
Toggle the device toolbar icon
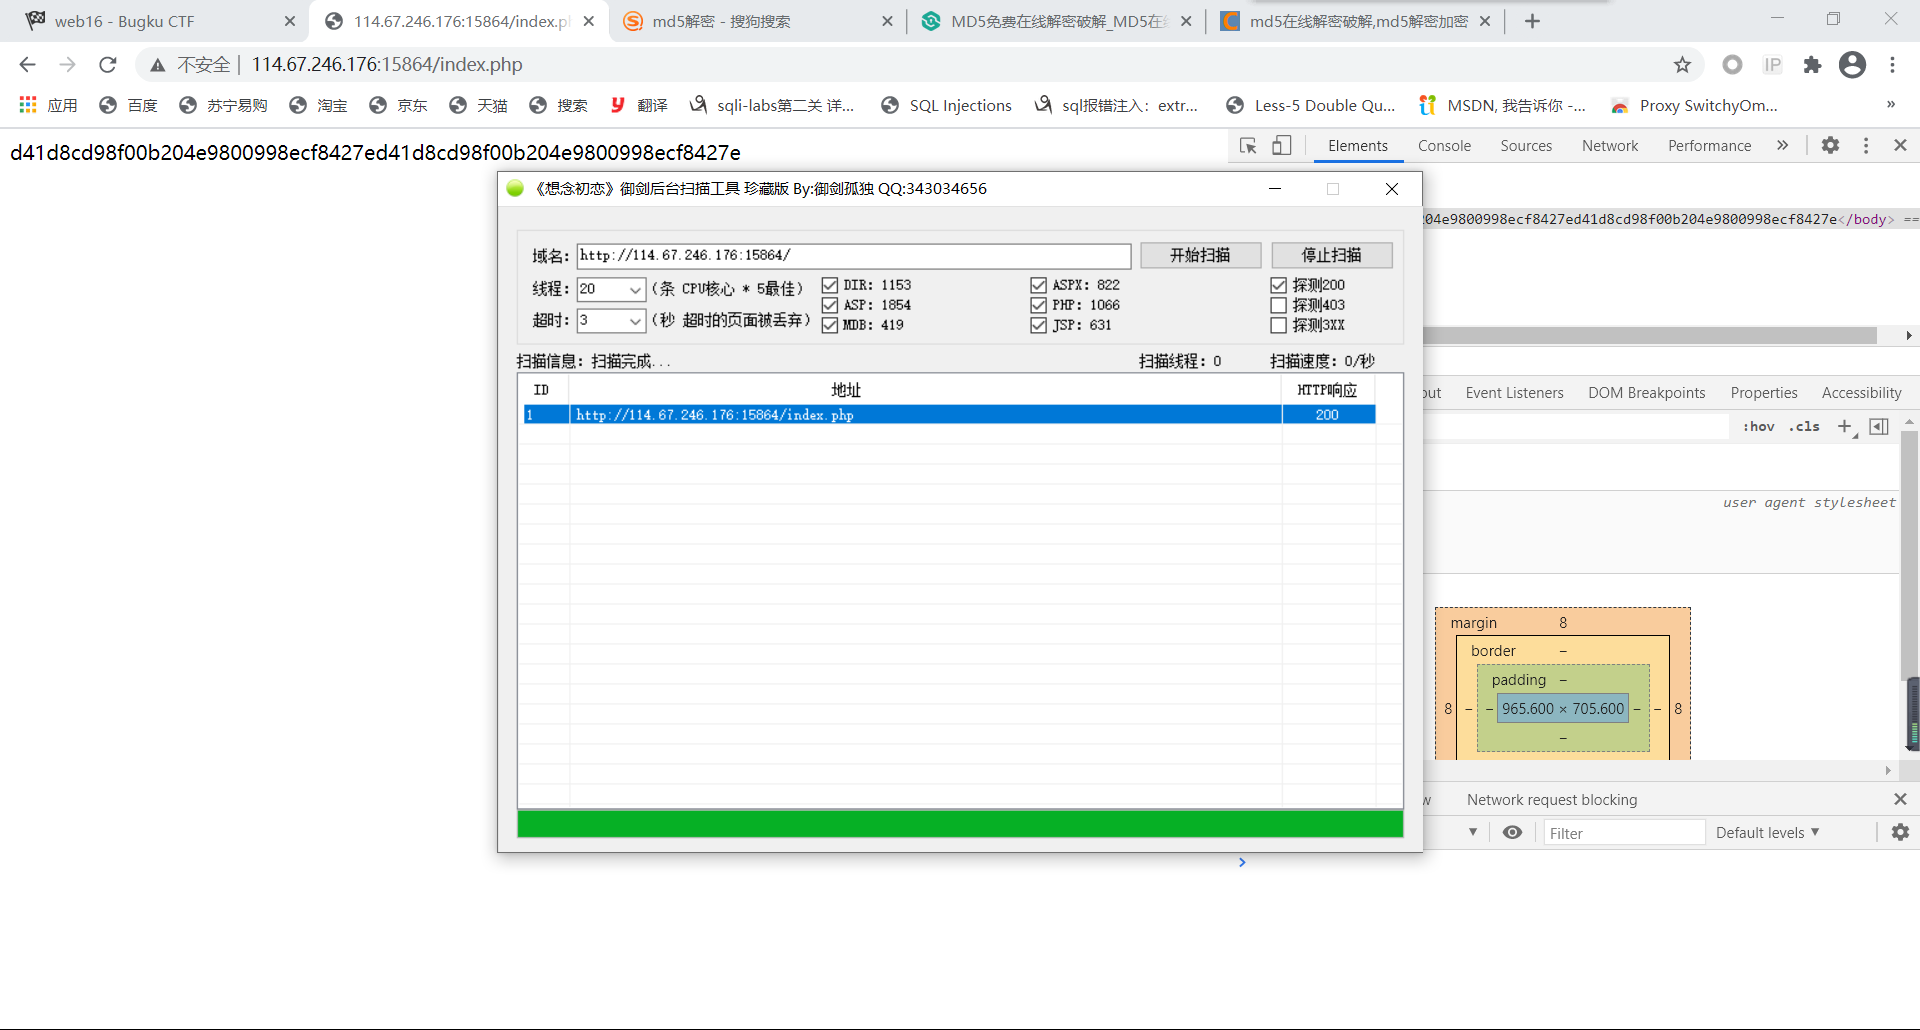click(1281, 146)
